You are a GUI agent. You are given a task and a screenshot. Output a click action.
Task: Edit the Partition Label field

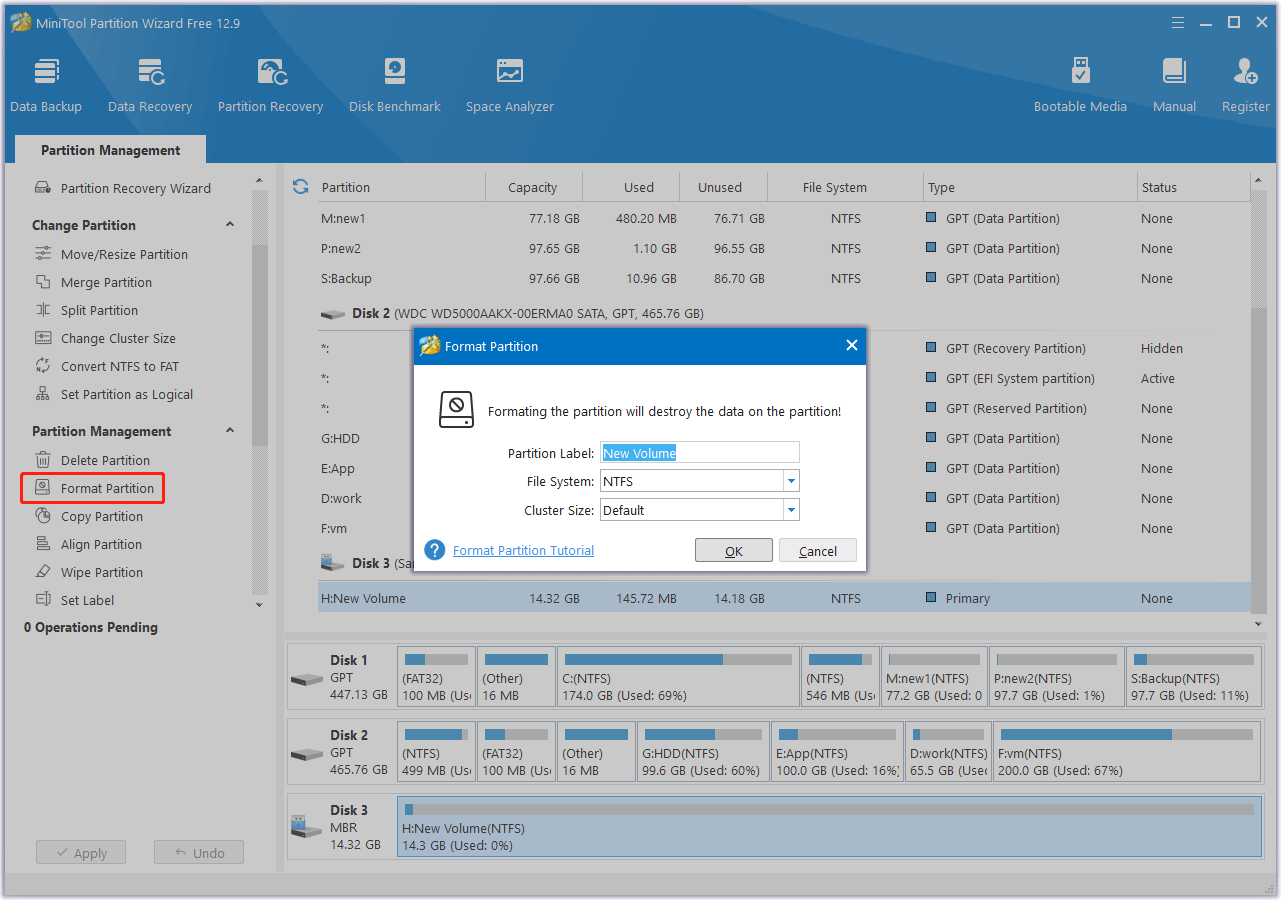tap(698, 452)
